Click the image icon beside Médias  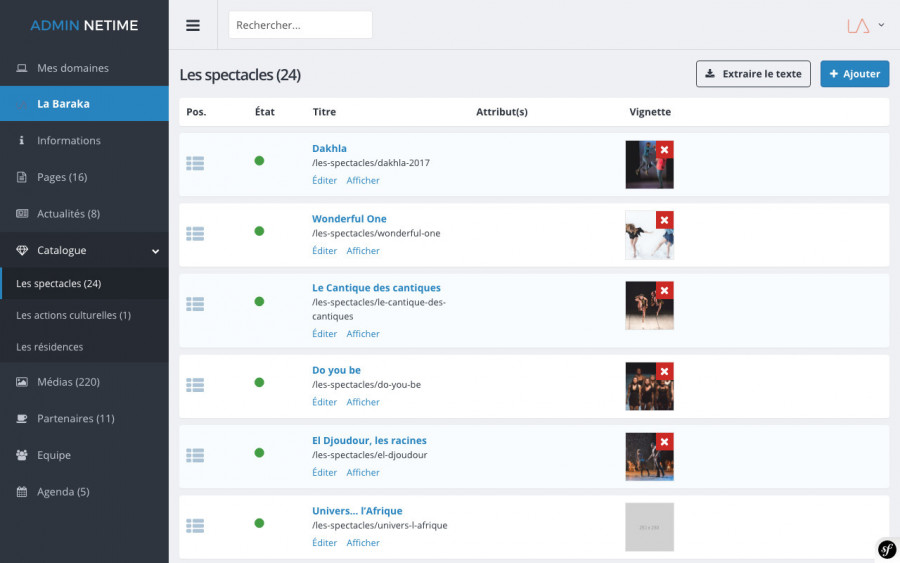22,382
